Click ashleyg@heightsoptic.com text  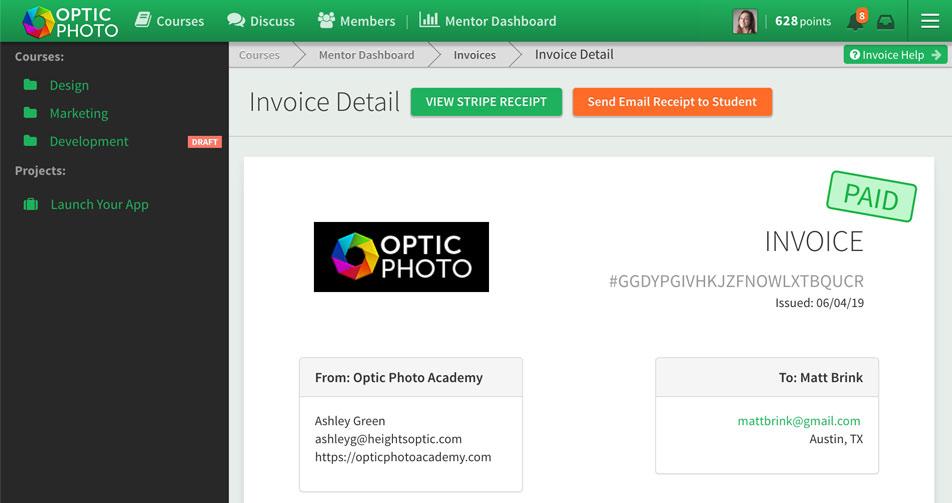coord(388,439)
